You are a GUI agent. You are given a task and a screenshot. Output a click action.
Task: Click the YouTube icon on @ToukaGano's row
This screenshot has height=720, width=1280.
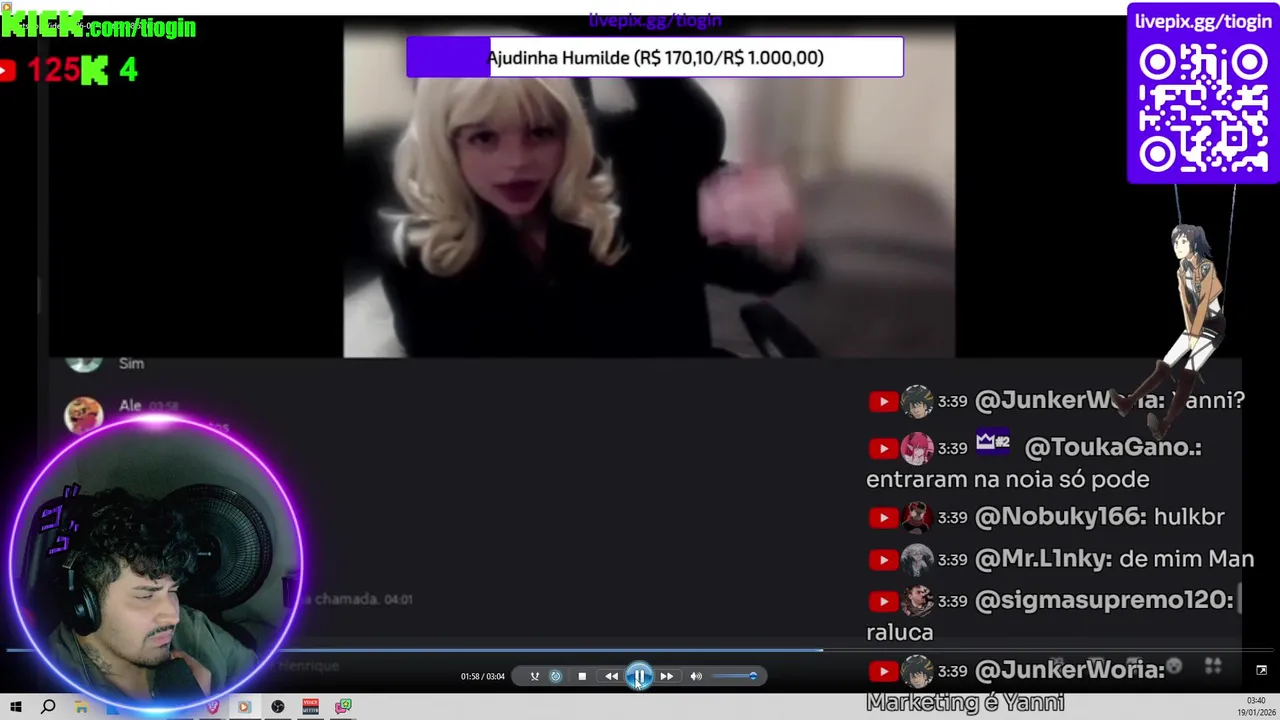(x=882, y=448)
